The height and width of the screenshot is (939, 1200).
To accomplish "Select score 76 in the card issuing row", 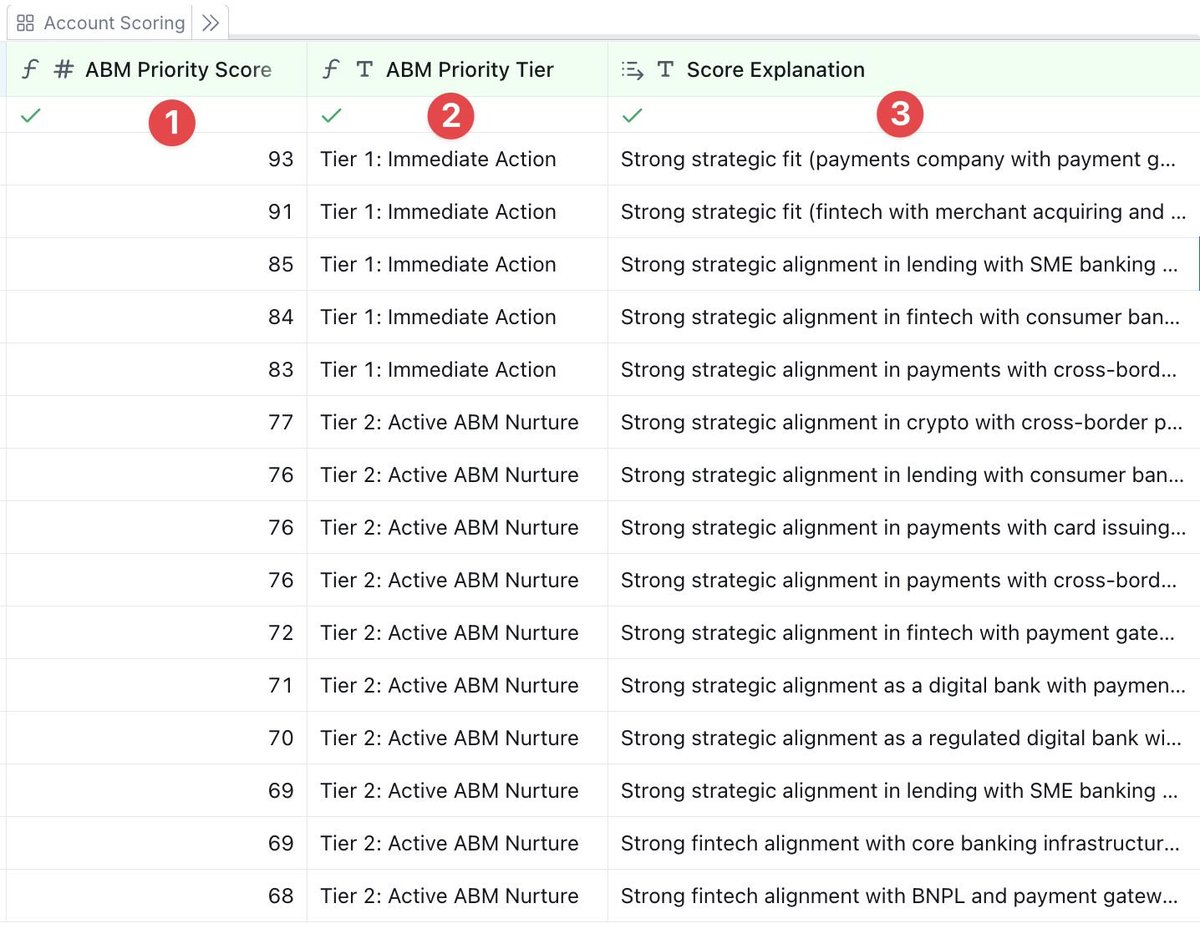I will 156,527.
